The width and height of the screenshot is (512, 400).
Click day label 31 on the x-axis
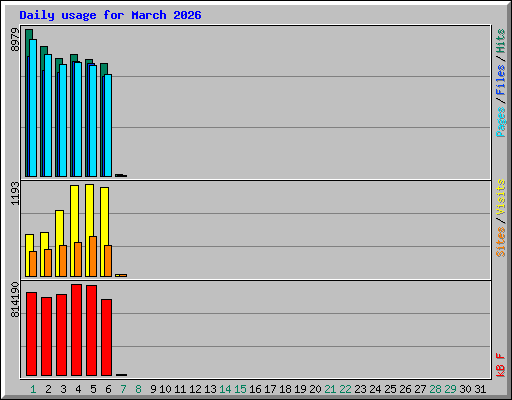pos(480,389)
